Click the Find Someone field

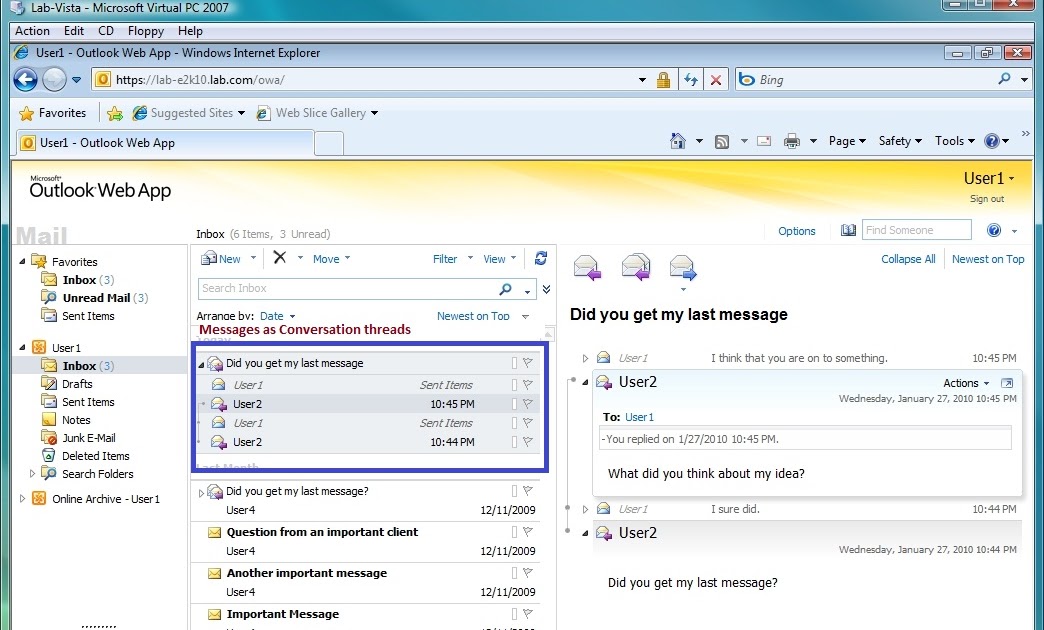click(x=917, y=230)
